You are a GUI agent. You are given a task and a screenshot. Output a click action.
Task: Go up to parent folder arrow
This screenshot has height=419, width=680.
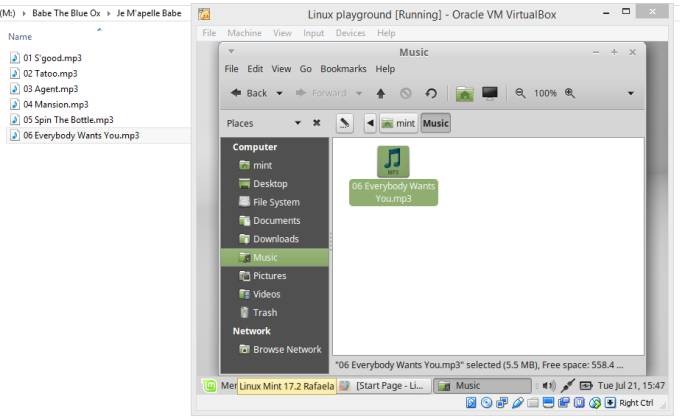click(x=381, y=93)
